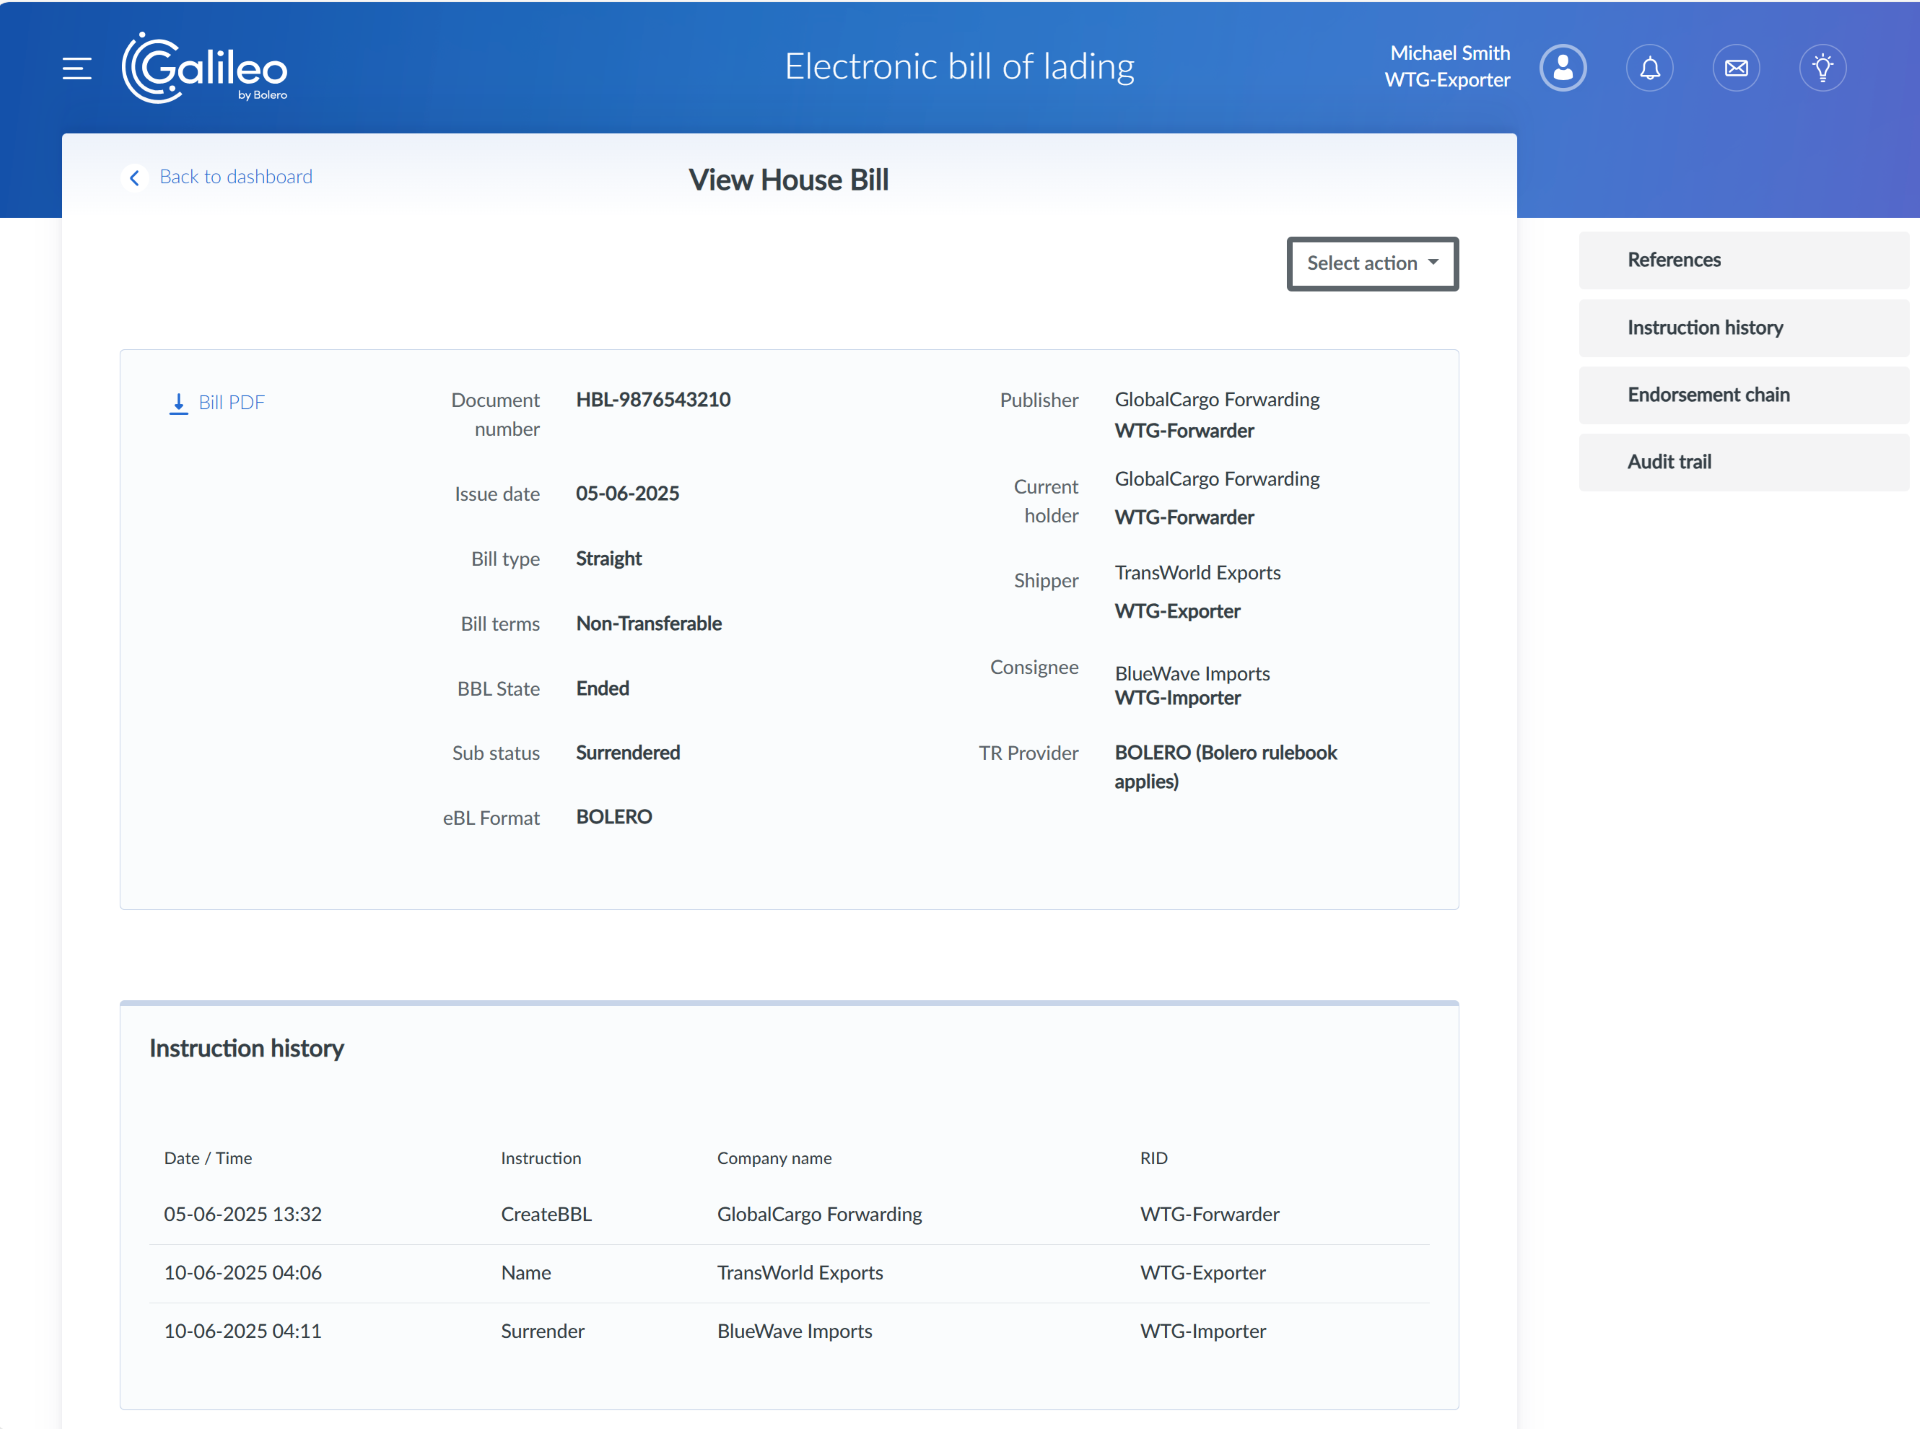Click the Galileo by Bolero logo
This screenshot has width=1920, height=1429.
click(205, 68)
